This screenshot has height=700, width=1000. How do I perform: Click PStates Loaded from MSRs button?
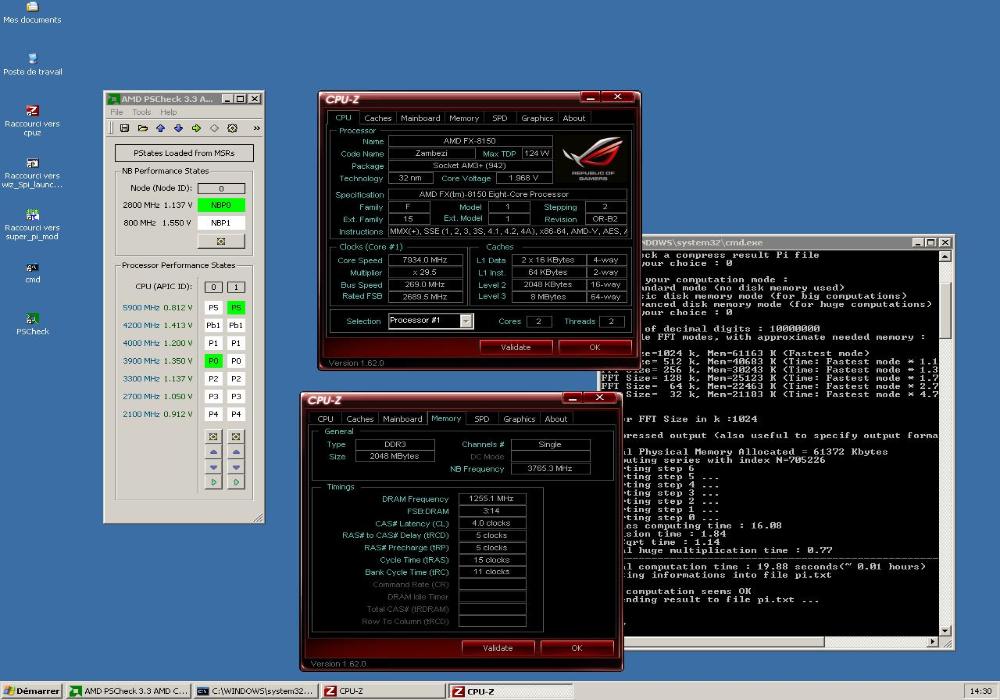[184, 153]
